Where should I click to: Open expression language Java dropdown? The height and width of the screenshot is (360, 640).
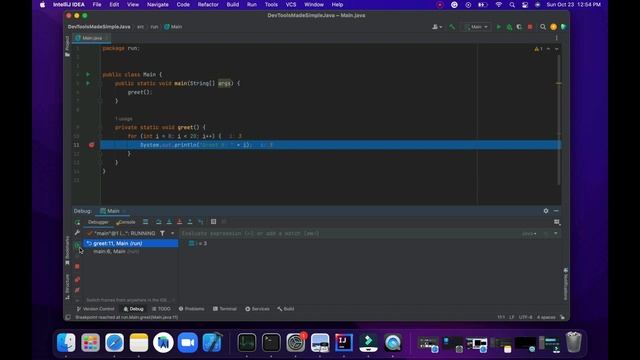[529, 233]
